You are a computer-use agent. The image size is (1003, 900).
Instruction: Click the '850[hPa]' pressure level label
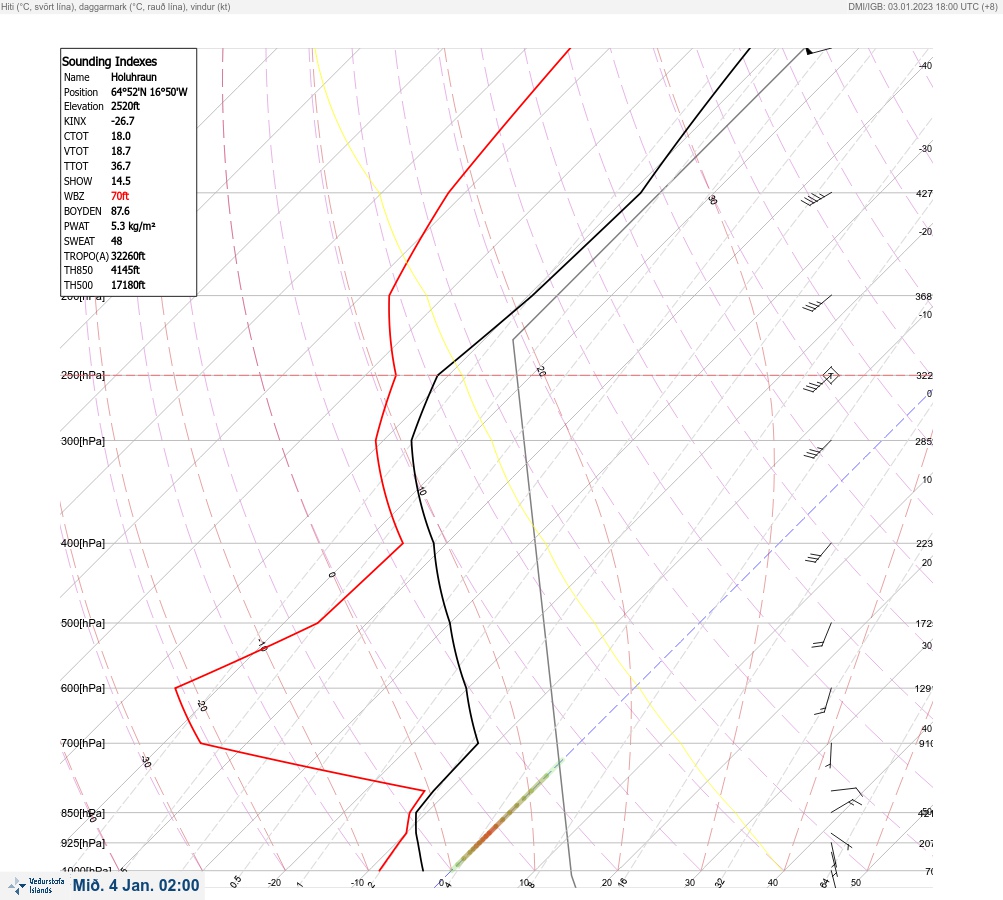pos(83,813)
